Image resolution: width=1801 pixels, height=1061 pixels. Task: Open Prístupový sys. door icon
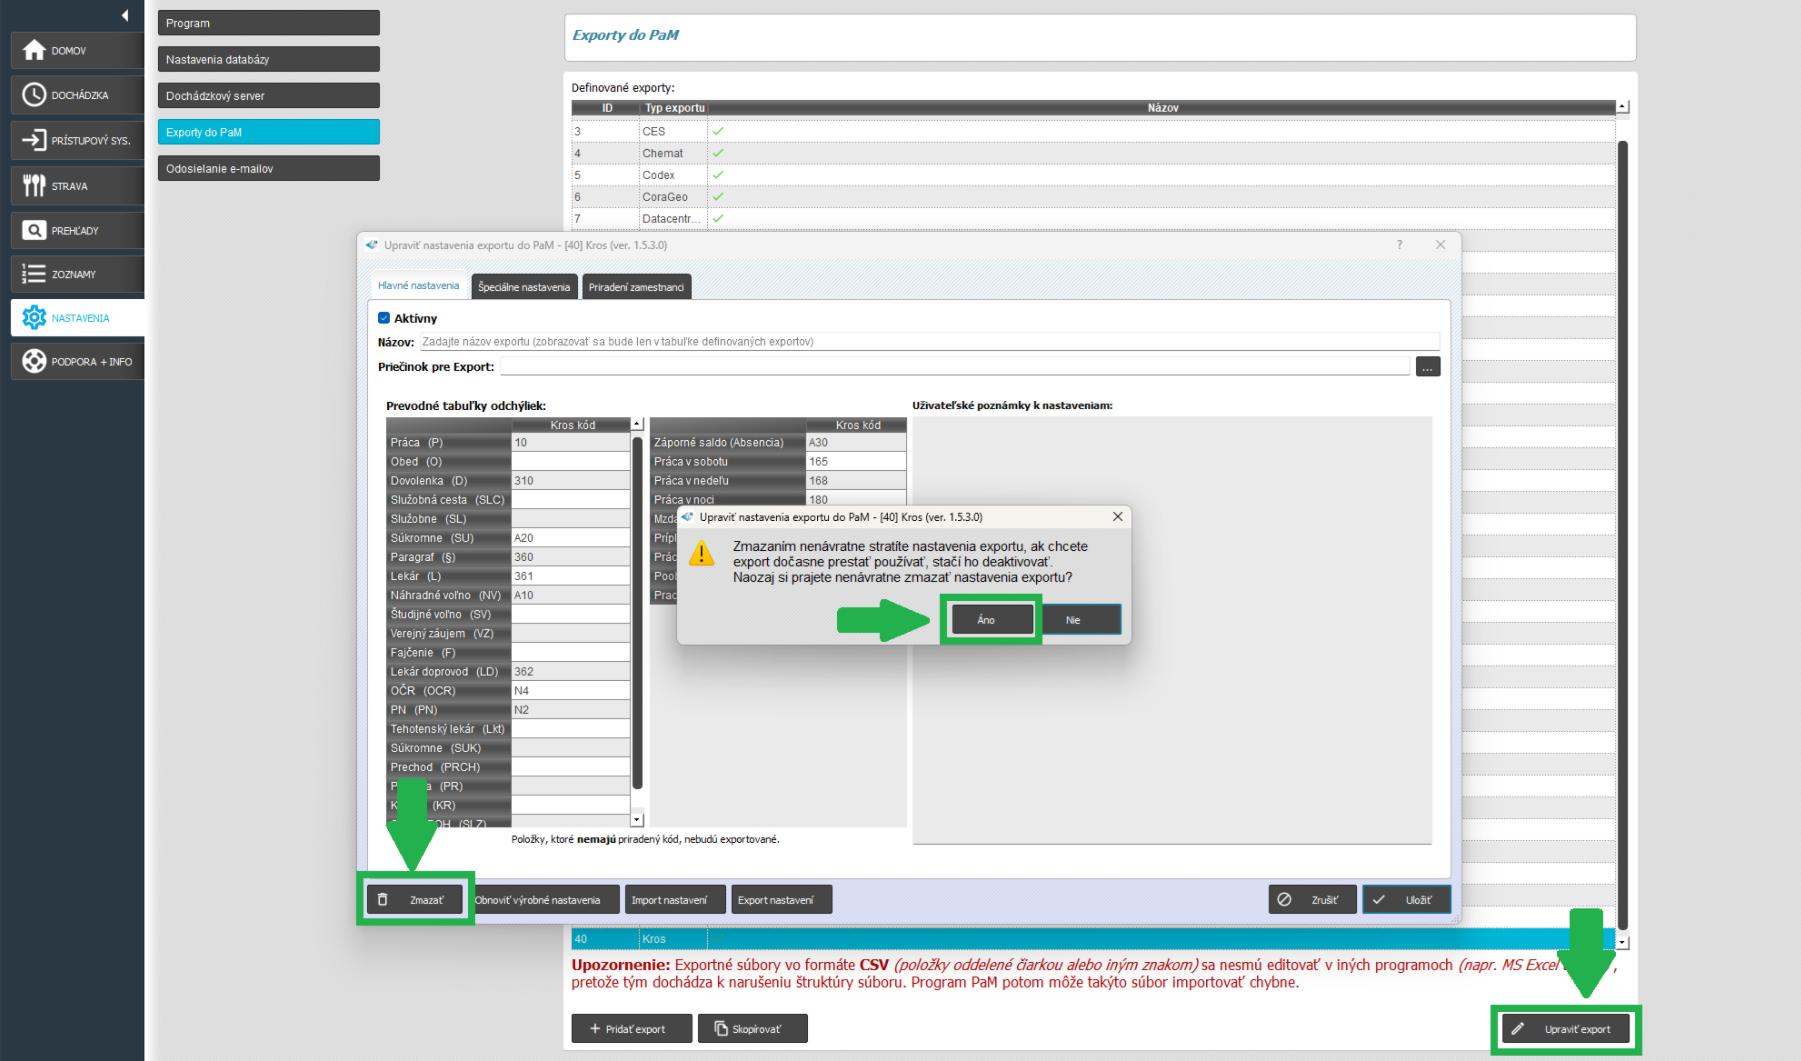coord(34,140)
